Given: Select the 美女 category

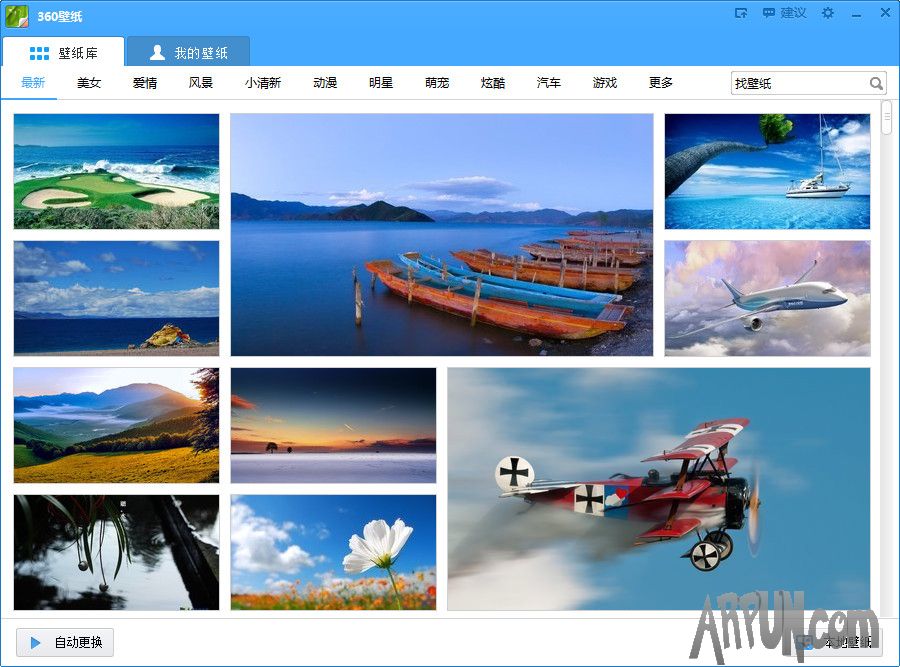Looking at the screenshot, I should pyautogui.click(x=89, y=83).
